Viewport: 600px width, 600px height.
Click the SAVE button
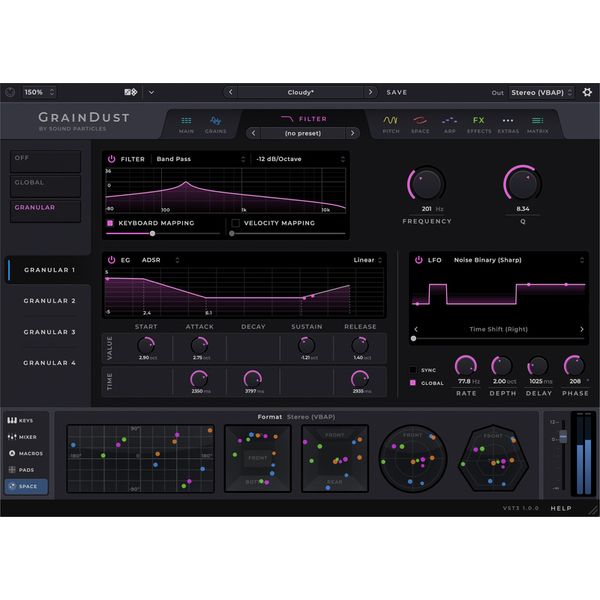(x=396, y=92)
